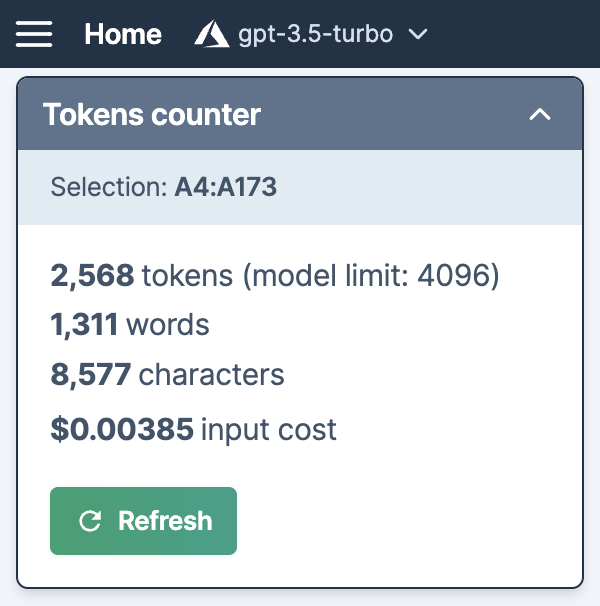Click the circular arrow icon in Refresh
600x606 pixels.
coord(90,521)
